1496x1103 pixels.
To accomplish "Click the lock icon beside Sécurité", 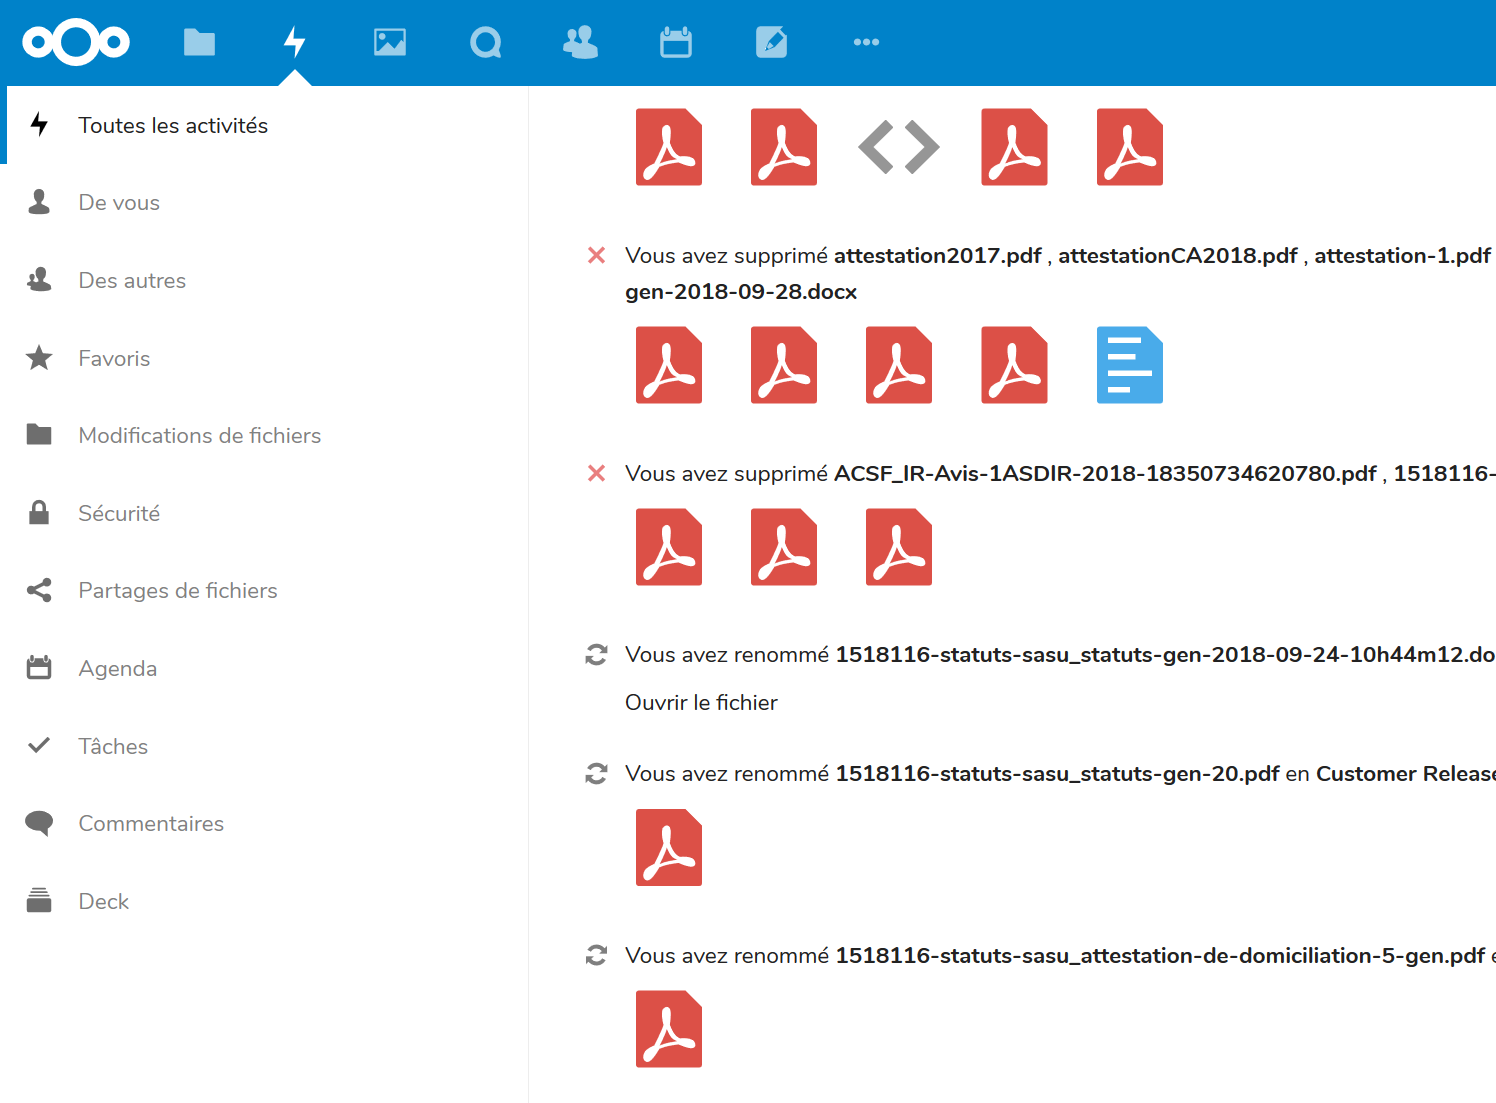I will coord(39,512).
